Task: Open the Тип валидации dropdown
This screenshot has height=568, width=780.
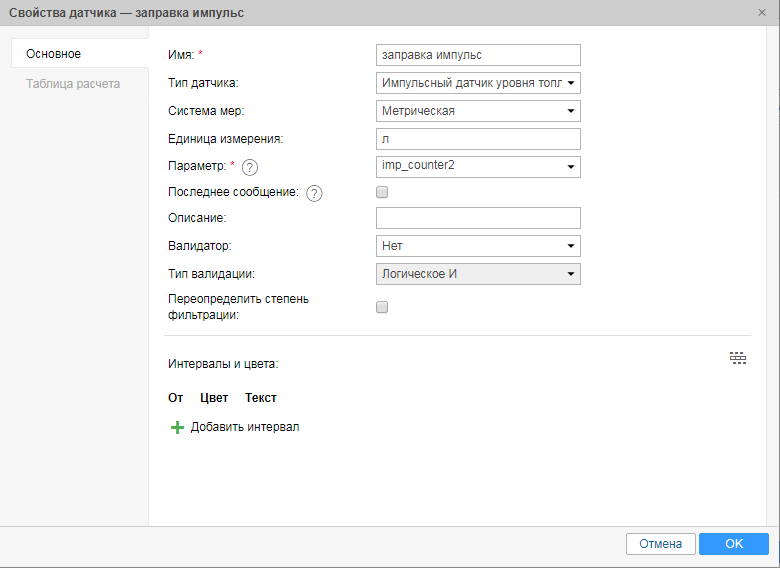Action: pos(478,273)
